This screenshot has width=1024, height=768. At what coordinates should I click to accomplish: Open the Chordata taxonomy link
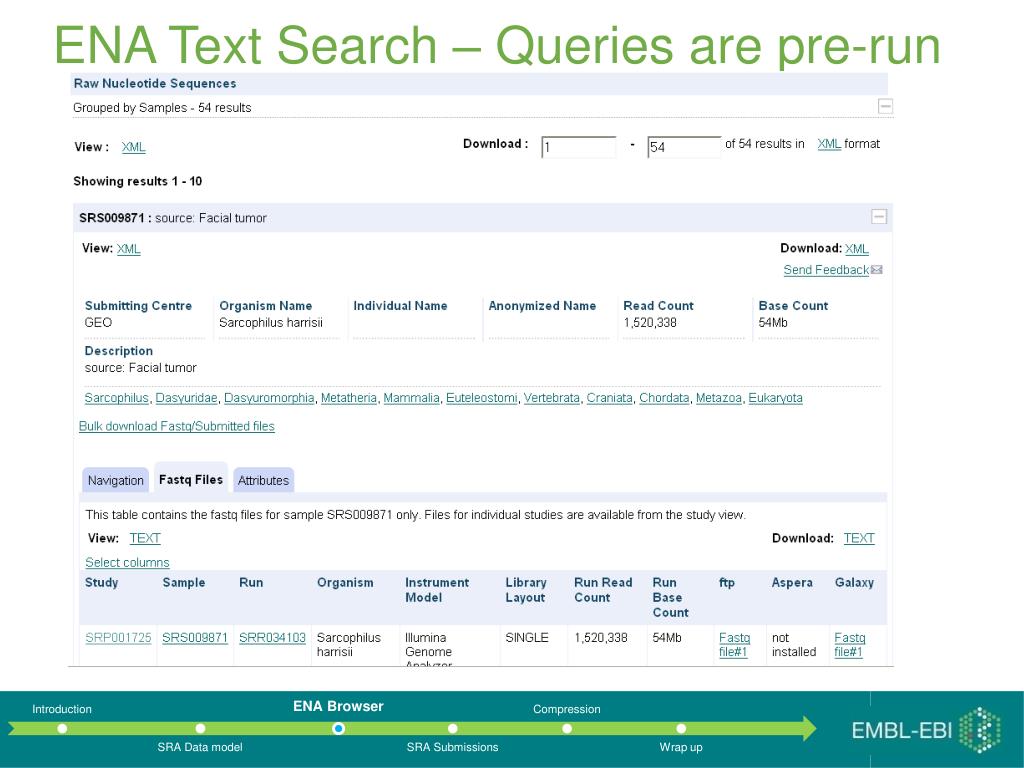(664, 398)
